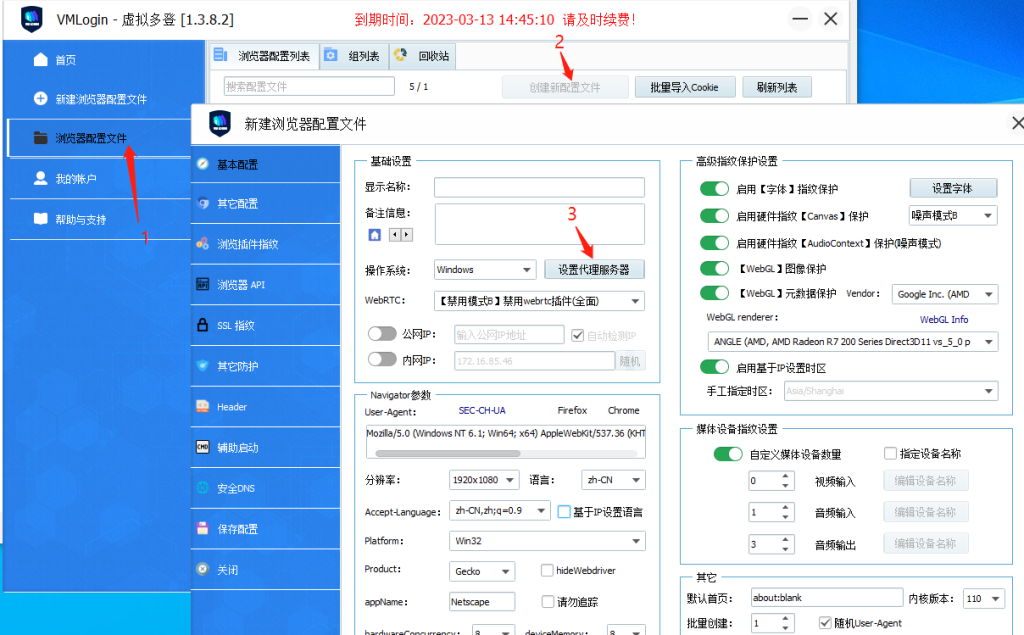
Task: Click the CMD icon for 辅助启动
Action: (202, 447)
